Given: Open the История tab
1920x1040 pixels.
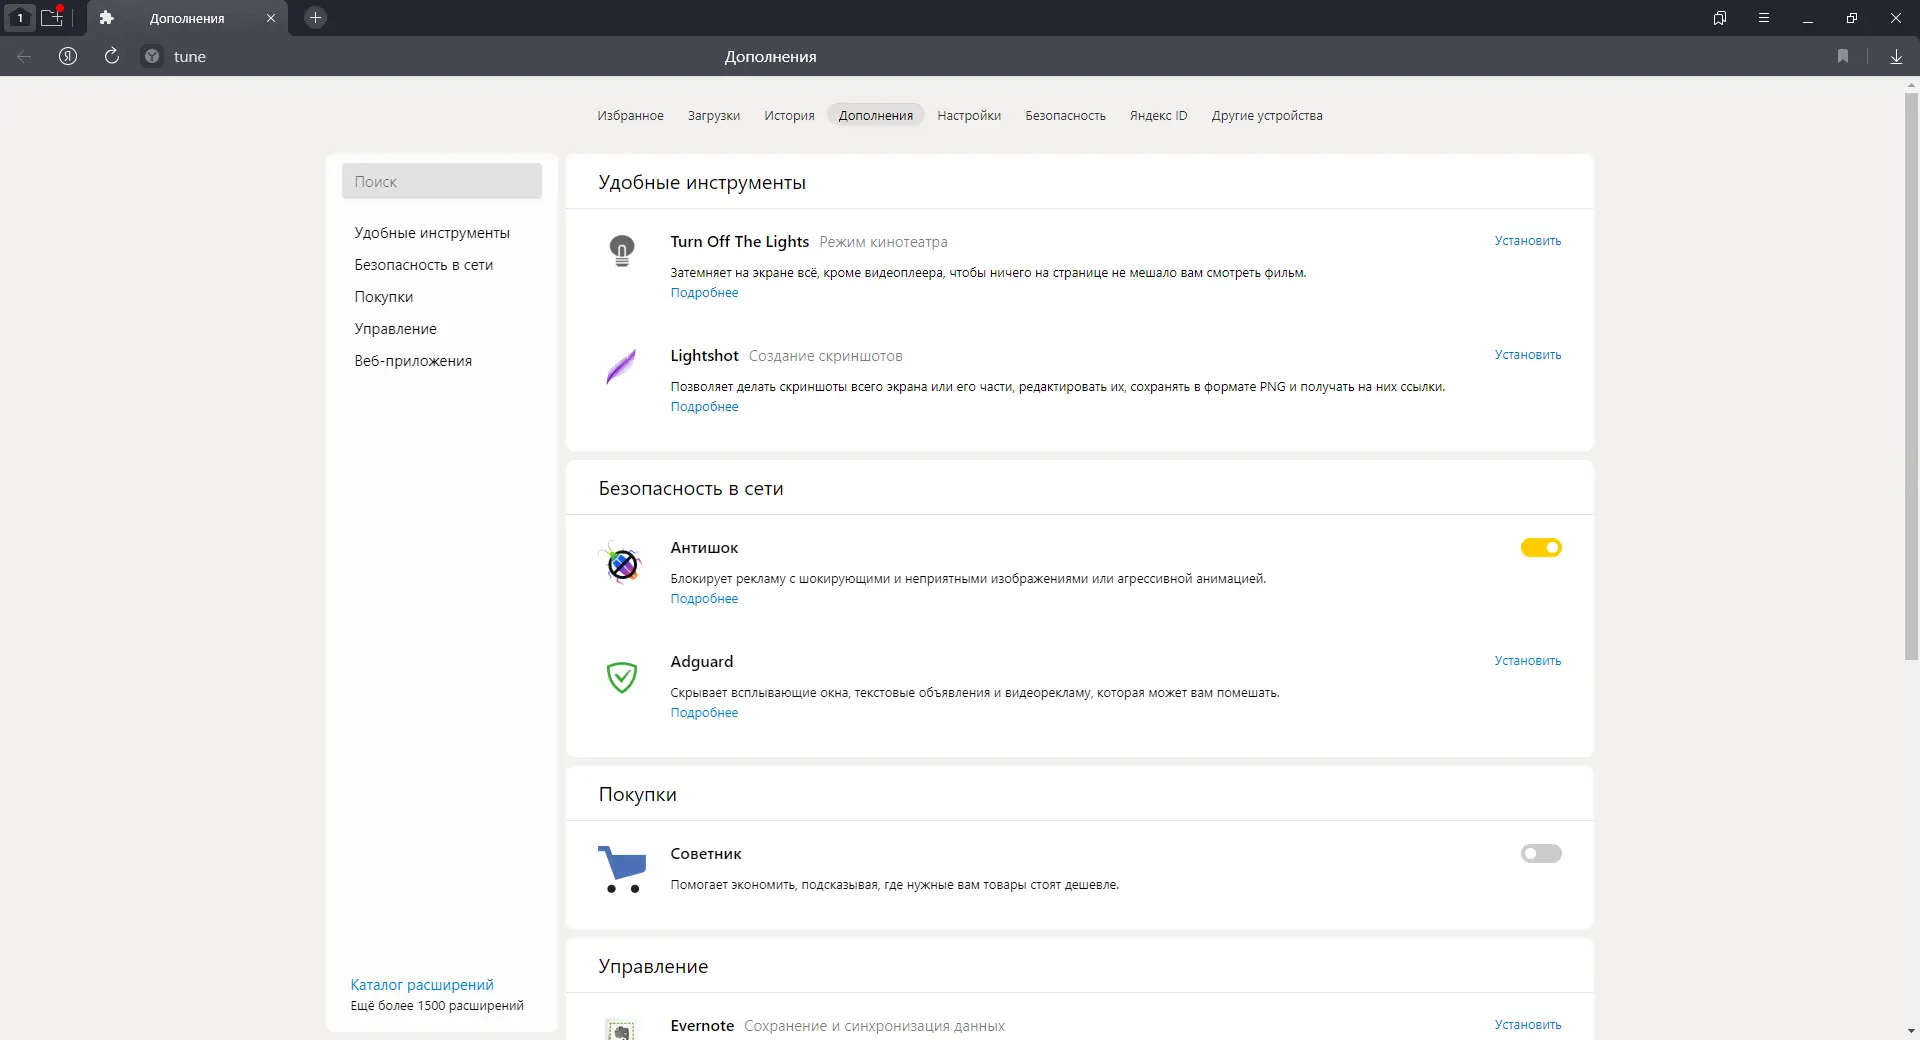Looking at the screenshot, I should point(789,116).
